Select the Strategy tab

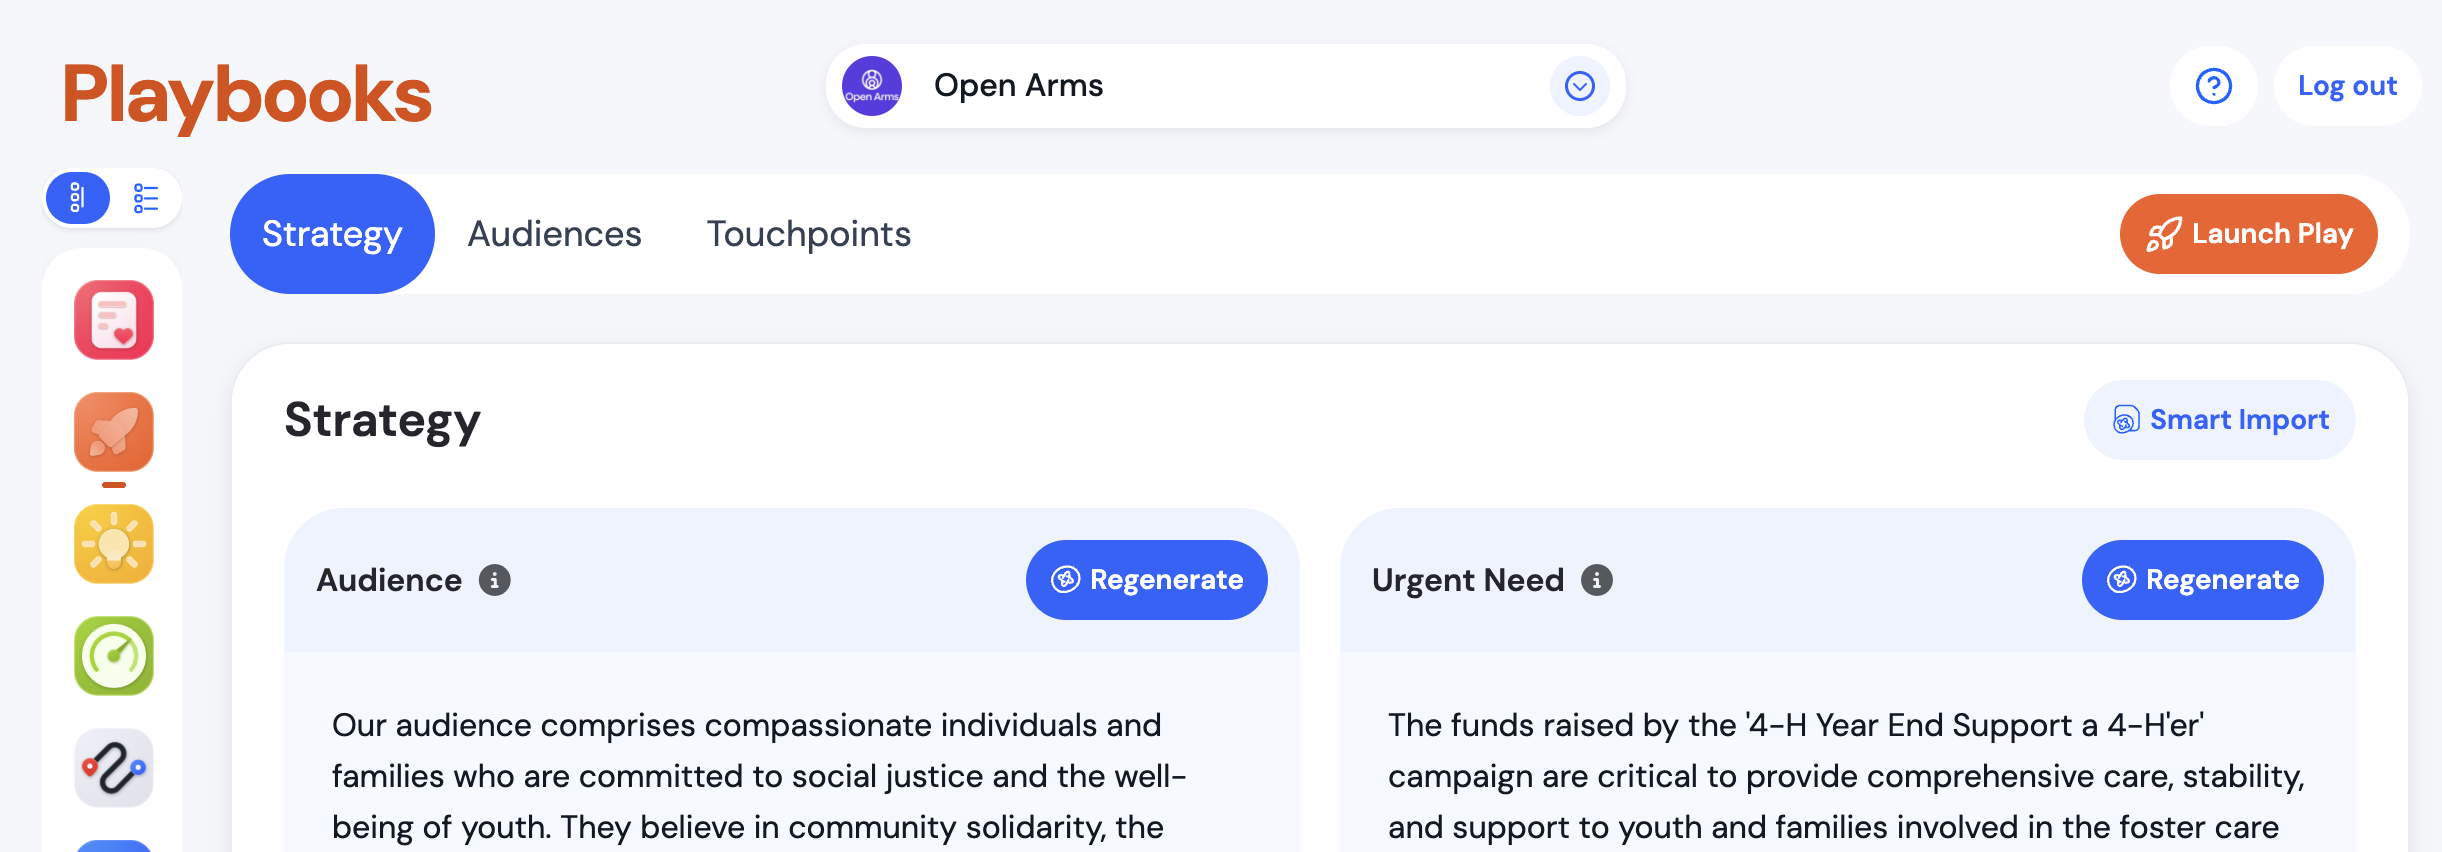tap(332, 234)
